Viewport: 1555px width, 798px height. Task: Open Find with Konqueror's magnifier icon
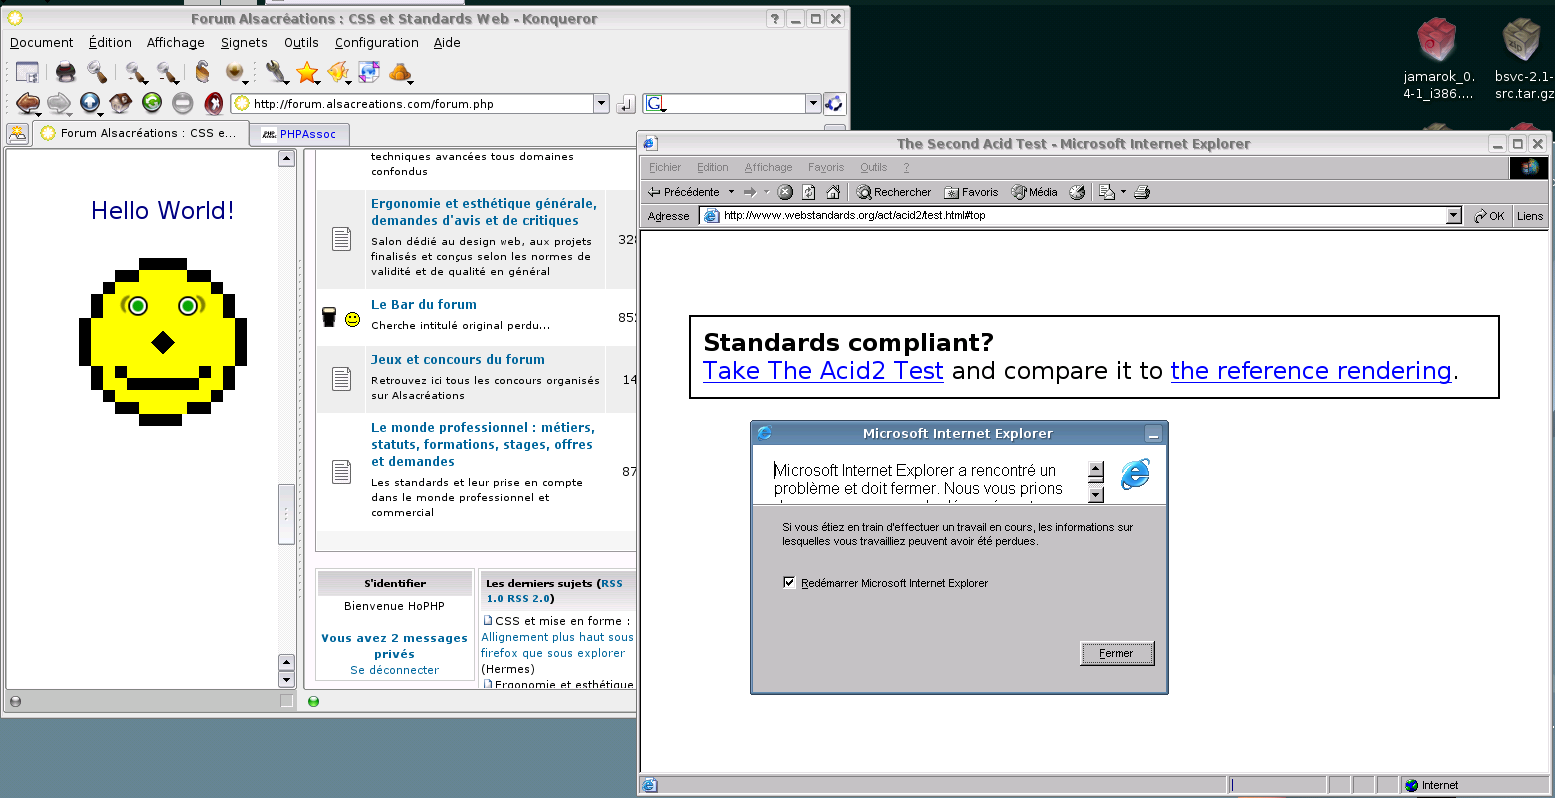pos(97,72)
